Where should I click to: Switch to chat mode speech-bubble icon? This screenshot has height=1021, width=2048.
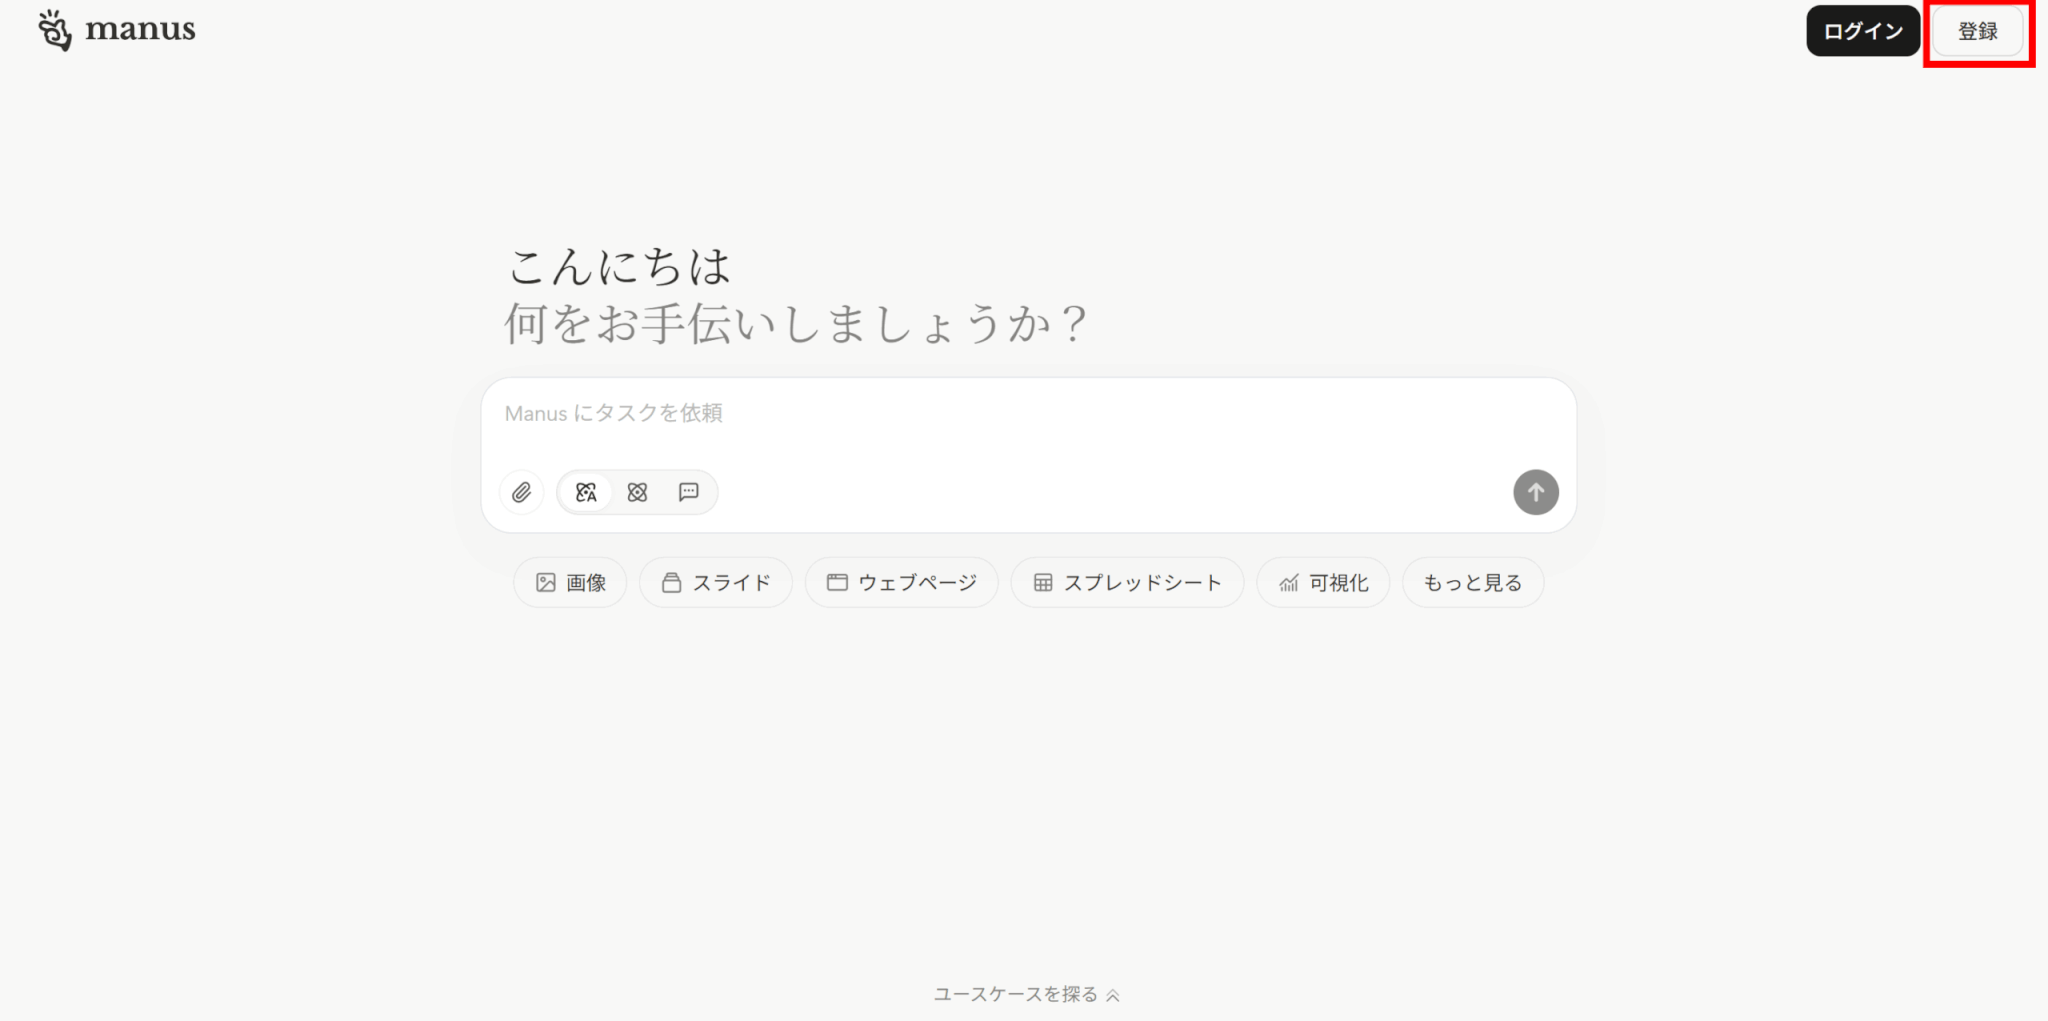pyautogui.click(x=689, y=492)
